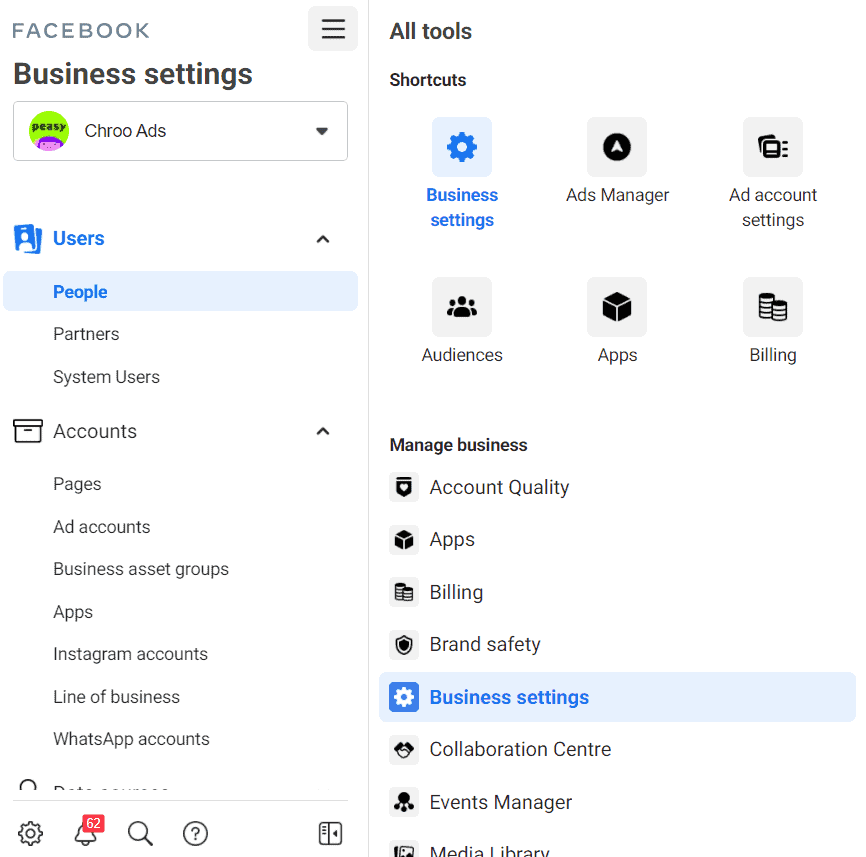Open Business asset groups
This screenshot has height=857, width=866.
pyautogui.click(x=141, y=569)
